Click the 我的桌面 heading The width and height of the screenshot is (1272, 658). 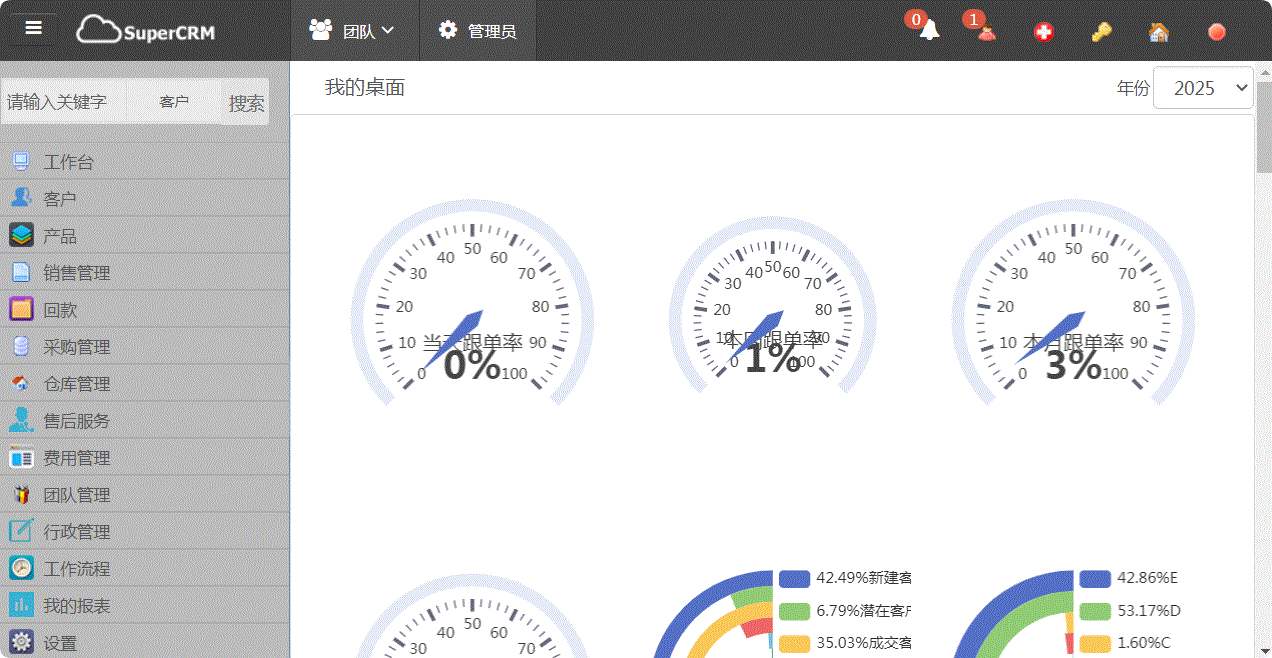click(x=365, y=88)
